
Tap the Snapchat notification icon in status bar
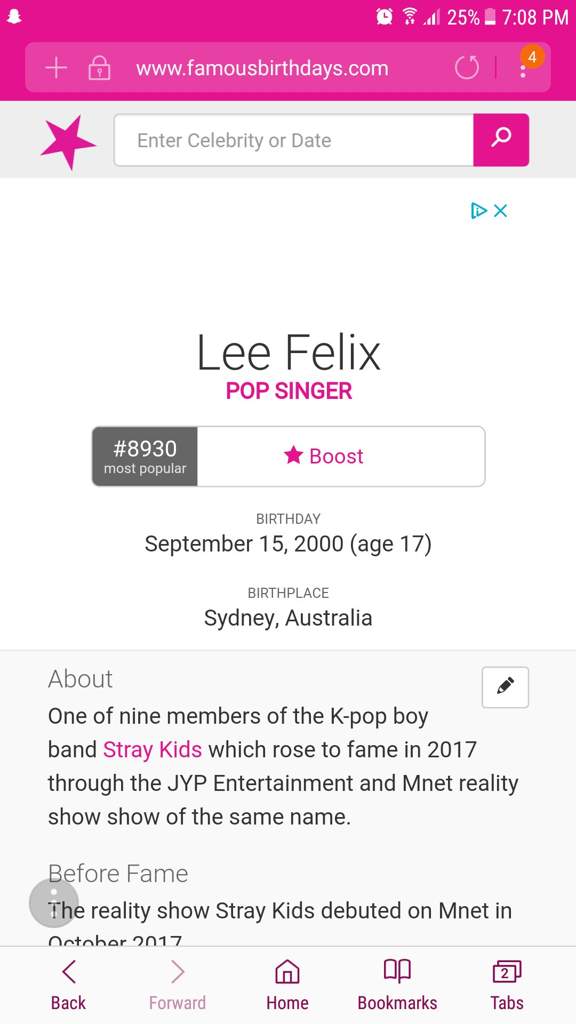[14, 17]
